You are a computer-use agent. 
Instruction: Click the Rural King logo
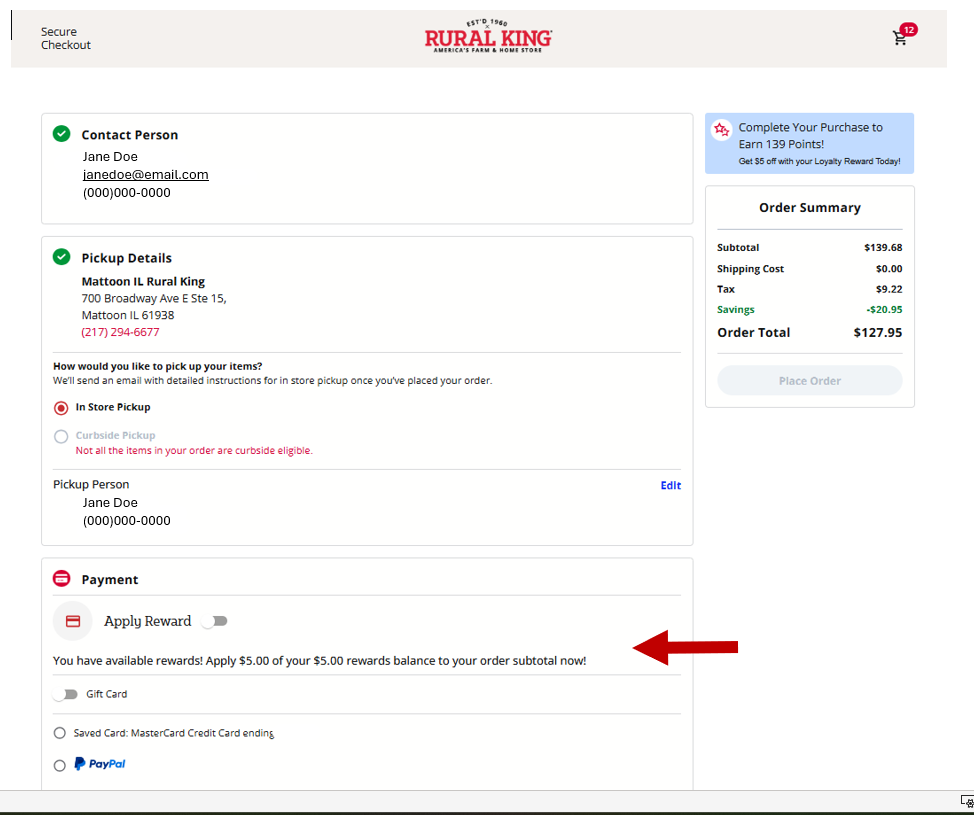488,37
